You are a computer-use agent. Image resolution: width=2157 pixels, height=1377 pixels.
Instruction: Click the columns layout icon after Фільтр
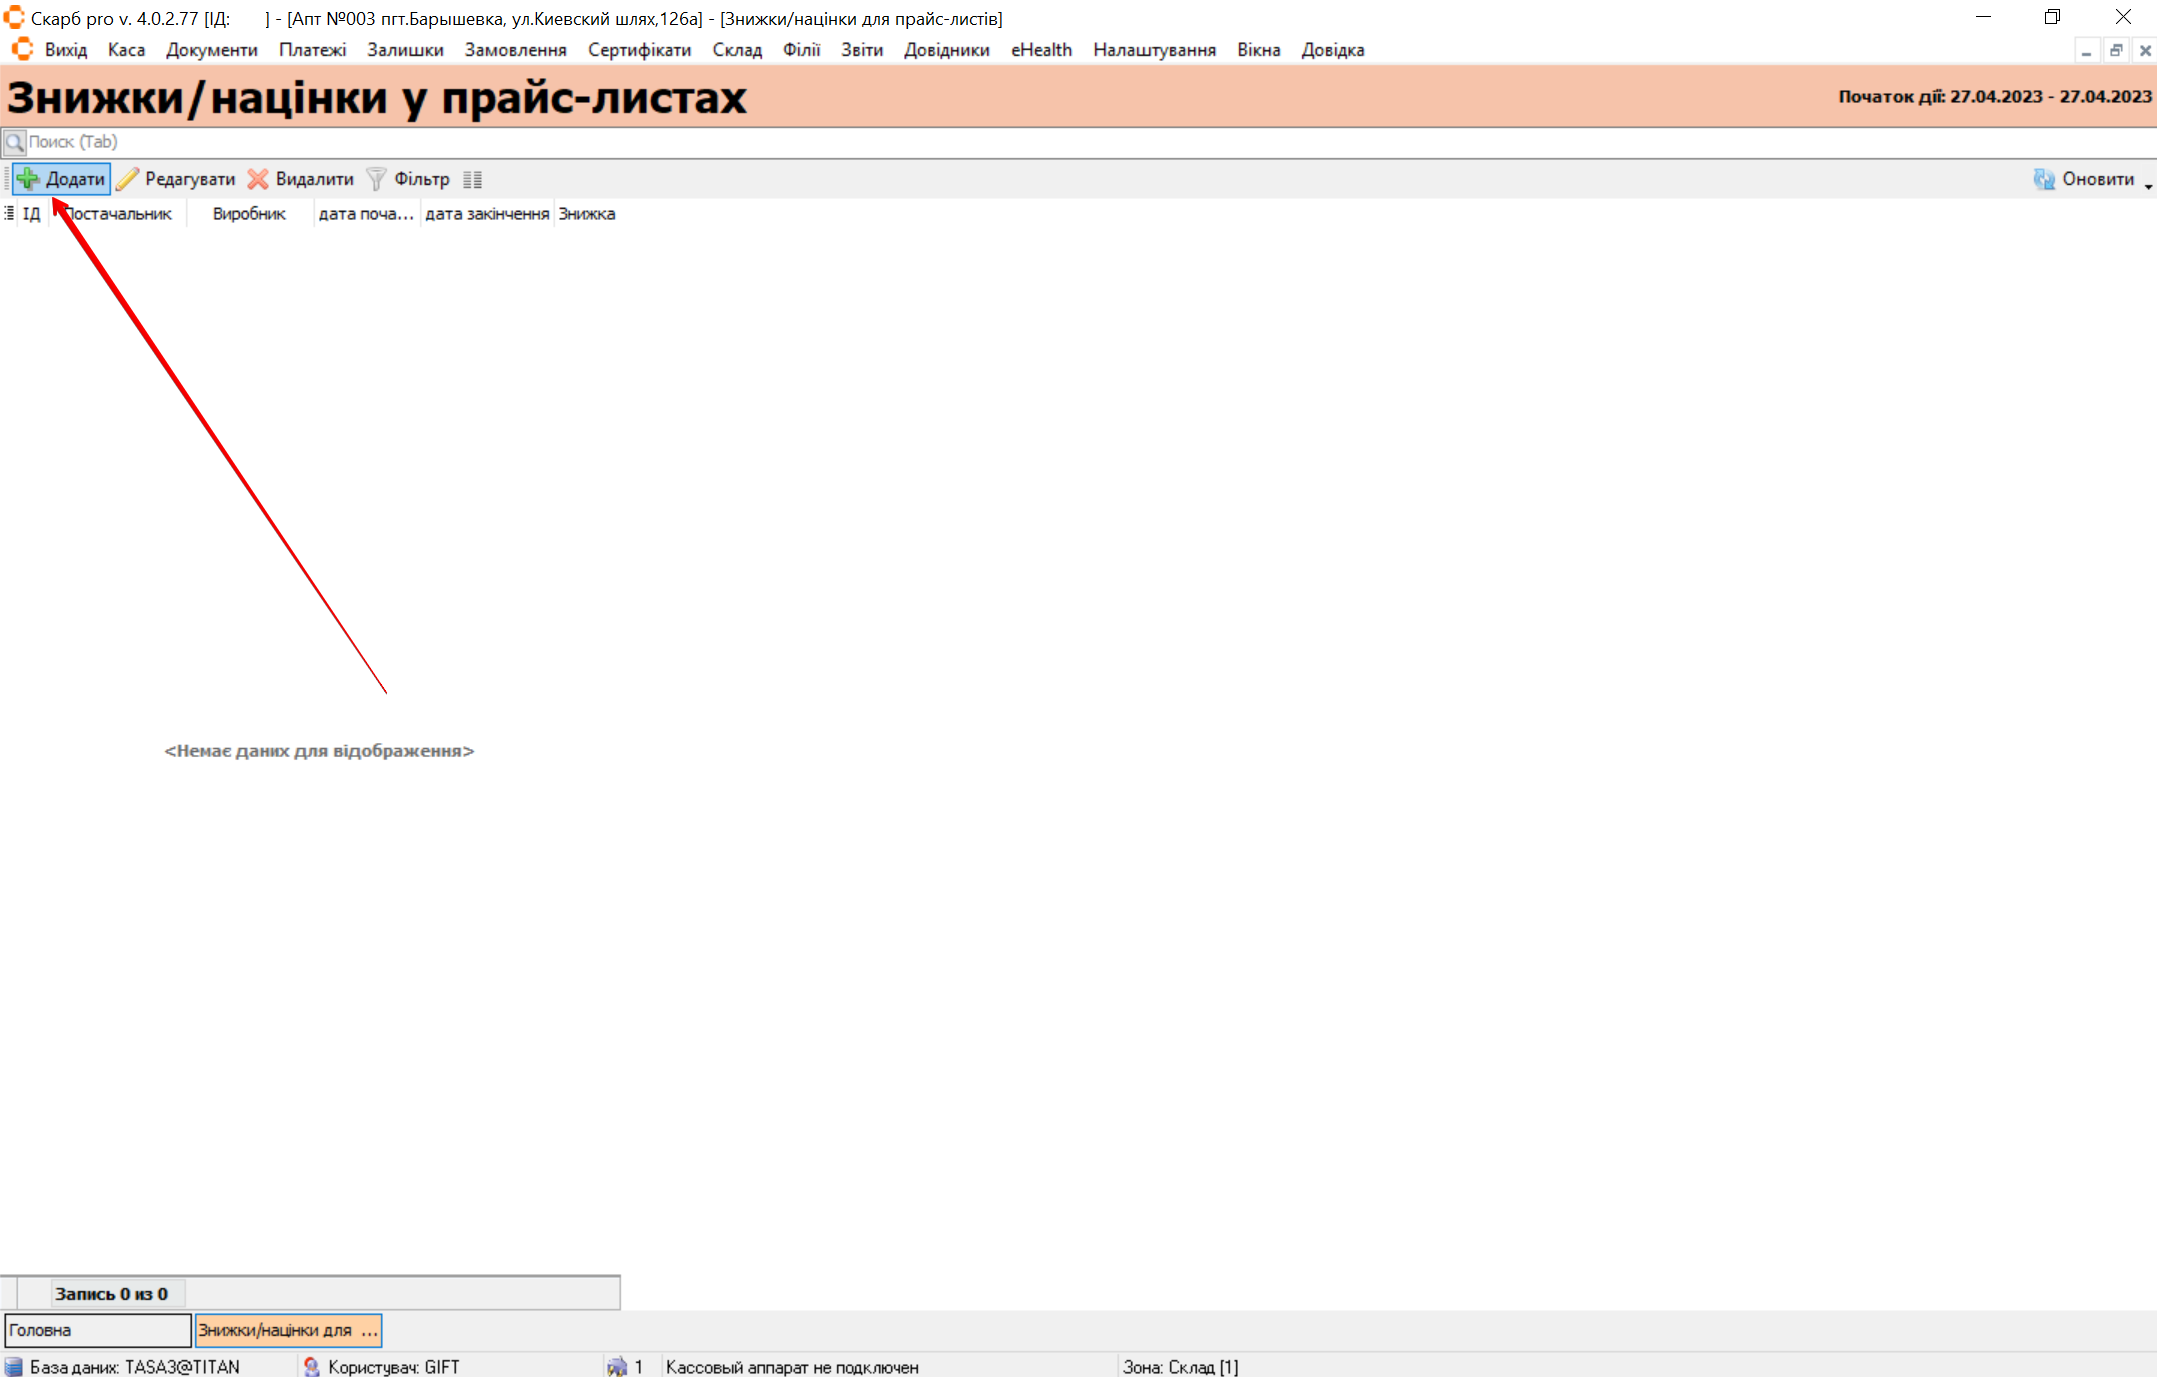point(473,180)
